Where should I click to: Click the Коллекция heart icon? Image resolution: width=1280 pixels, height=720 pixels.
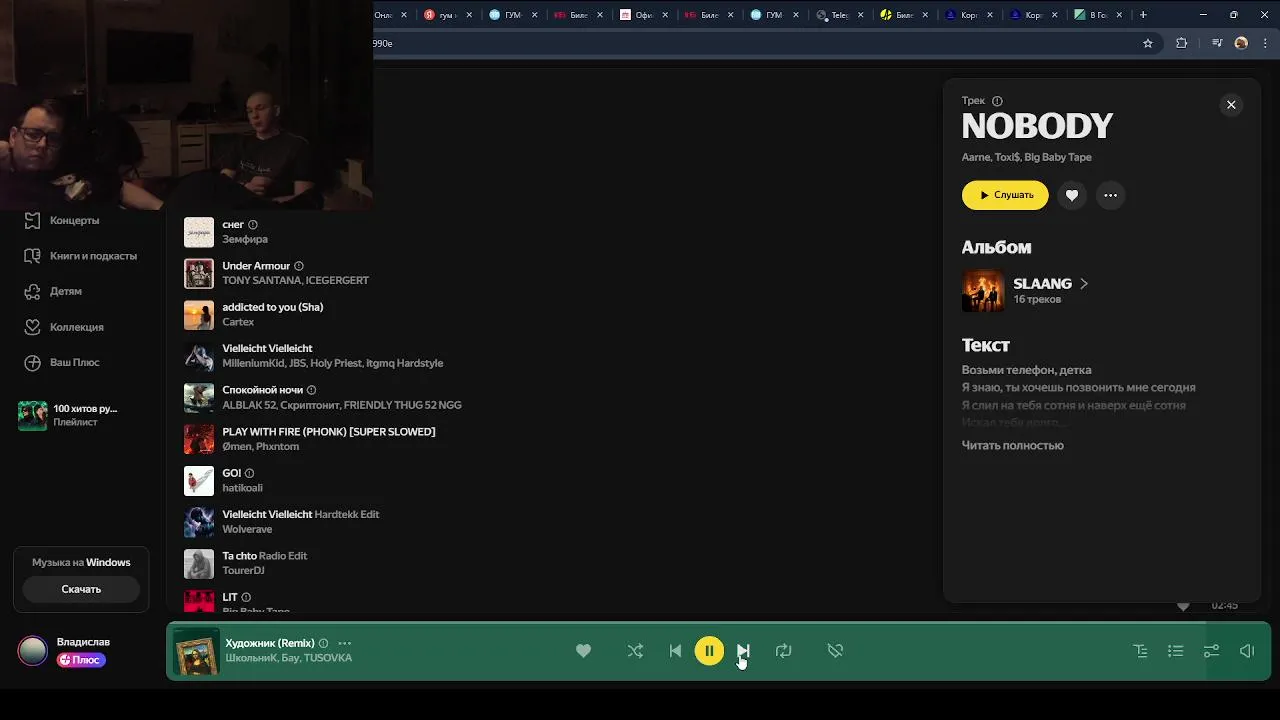pyautogui.click(x=32, y=327)
